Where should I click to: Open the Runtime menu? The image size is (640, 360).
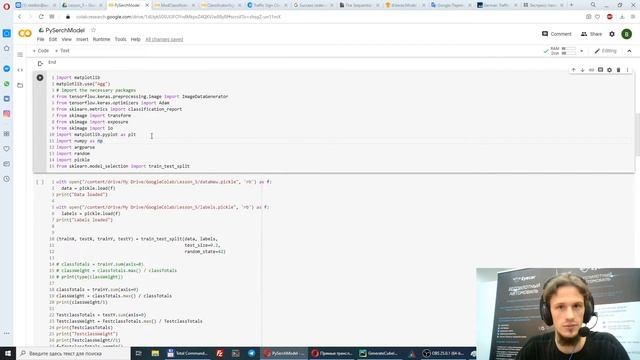(101, 39)
